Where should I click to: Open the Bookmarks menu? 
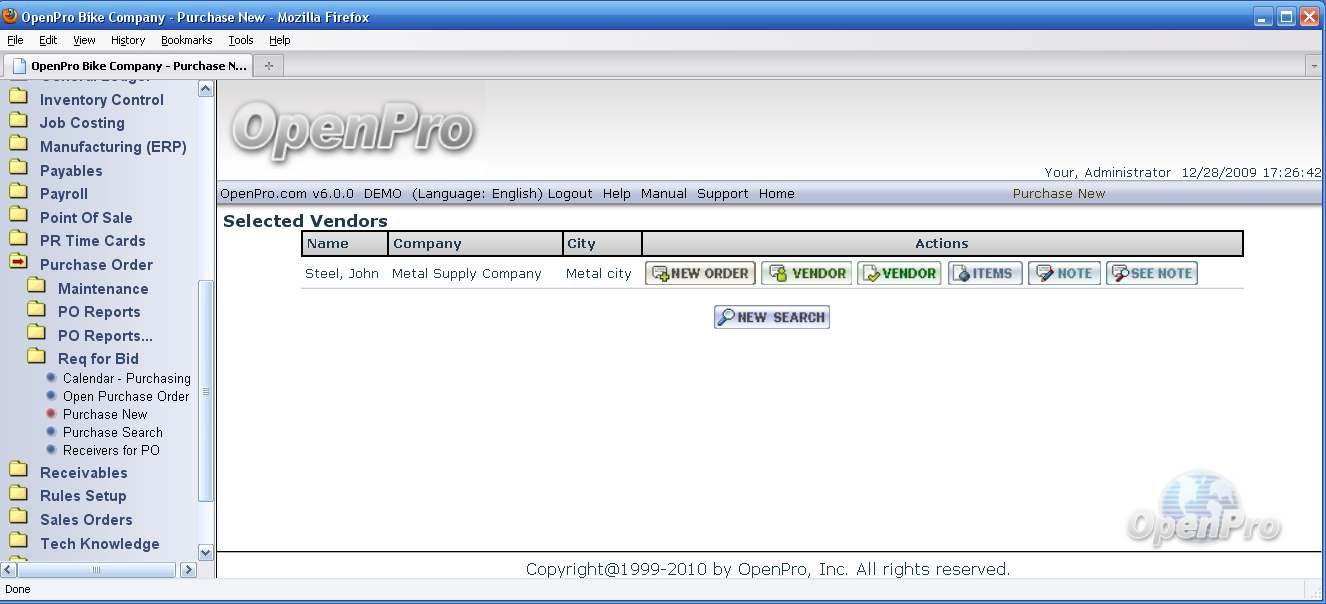coord(186,40)
